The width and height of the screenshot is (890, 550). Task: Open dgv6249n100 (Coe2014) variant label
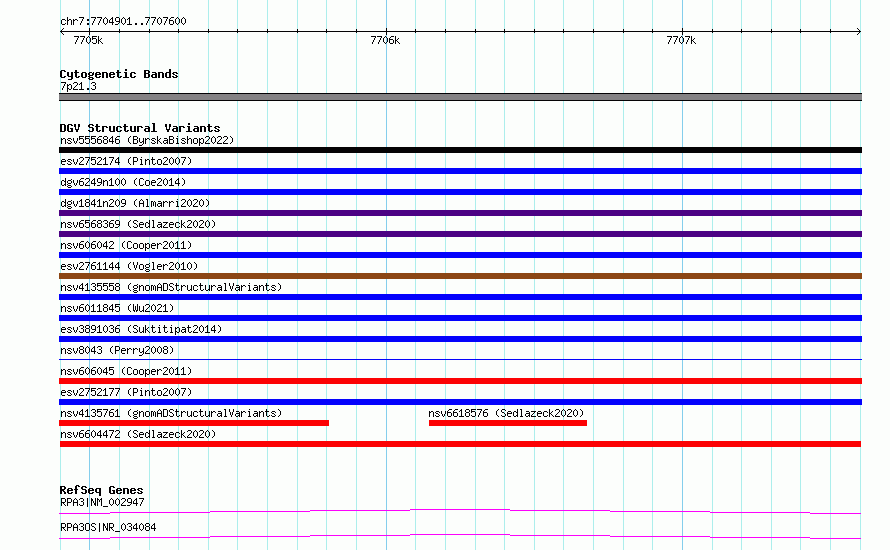(123, 182)
